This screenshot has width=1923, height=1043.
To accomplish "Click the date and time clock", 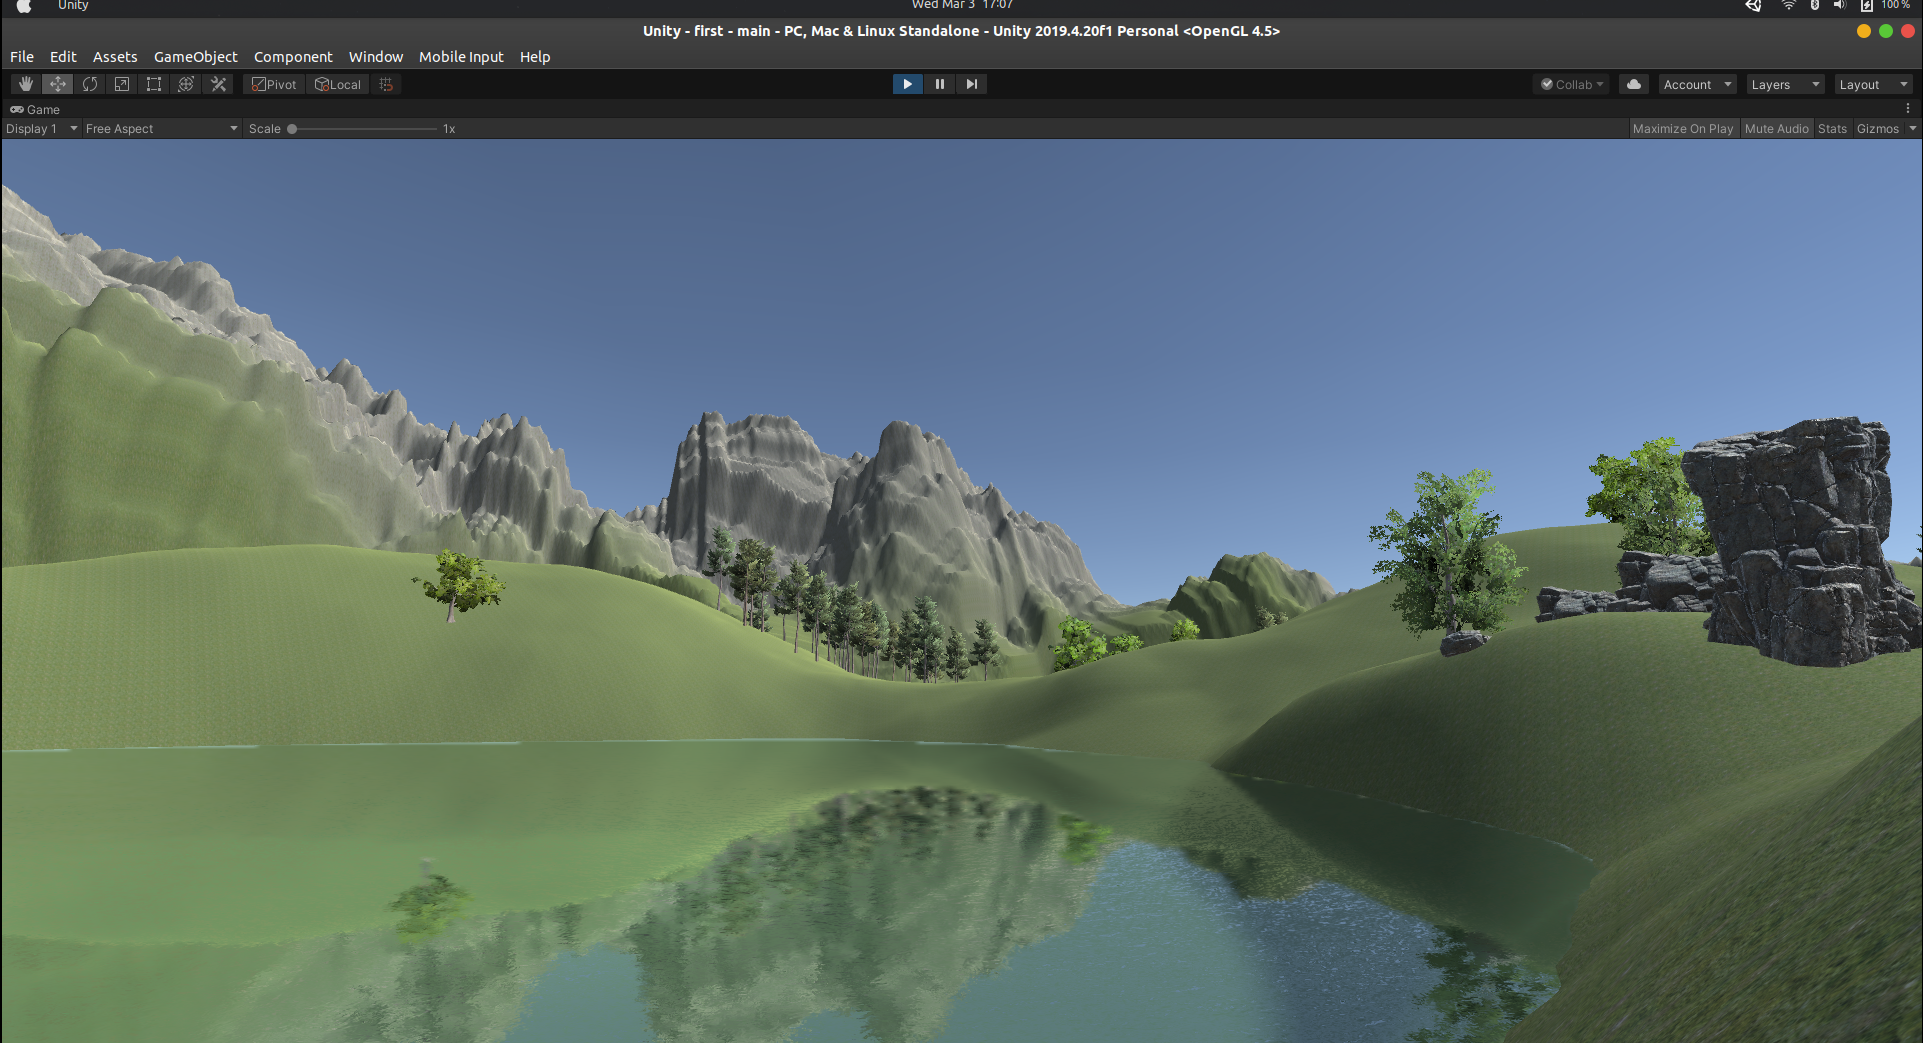I will point(962,5).
